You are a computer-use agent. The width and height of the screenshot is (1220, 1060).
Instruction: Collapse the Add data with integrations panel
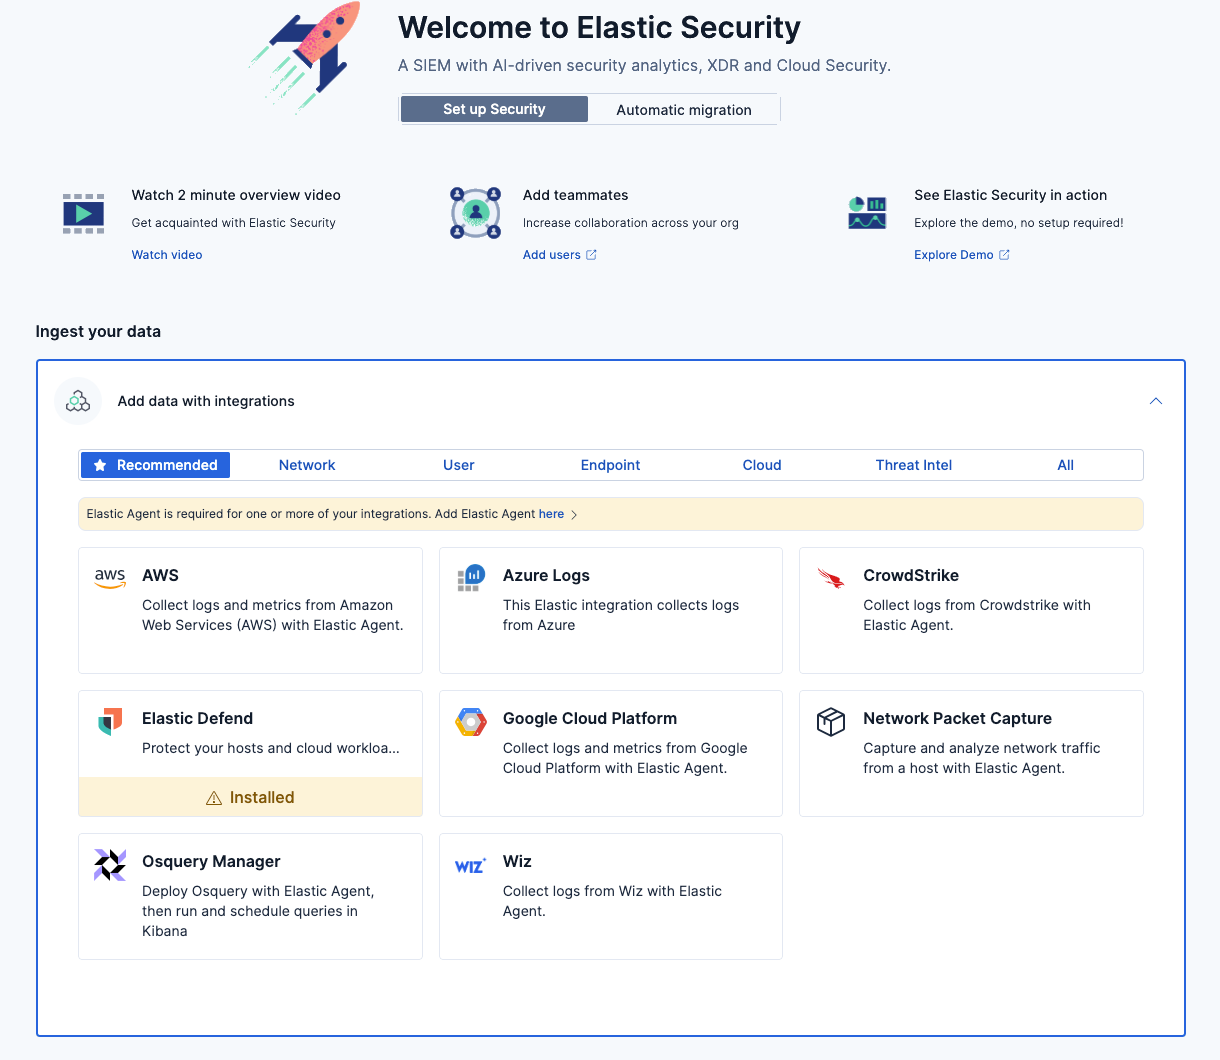click(x=1156, y=401)
